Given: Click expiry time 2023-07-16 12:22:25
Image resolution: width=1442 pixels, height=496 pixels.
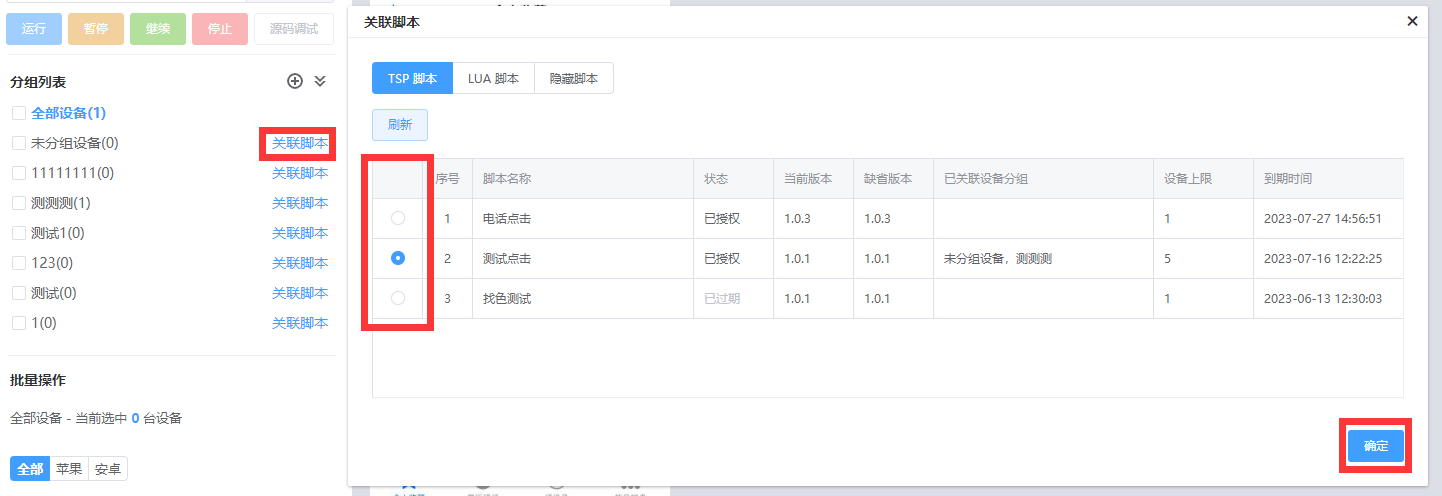Looking at the screenshot, I should pos(1323,258).
